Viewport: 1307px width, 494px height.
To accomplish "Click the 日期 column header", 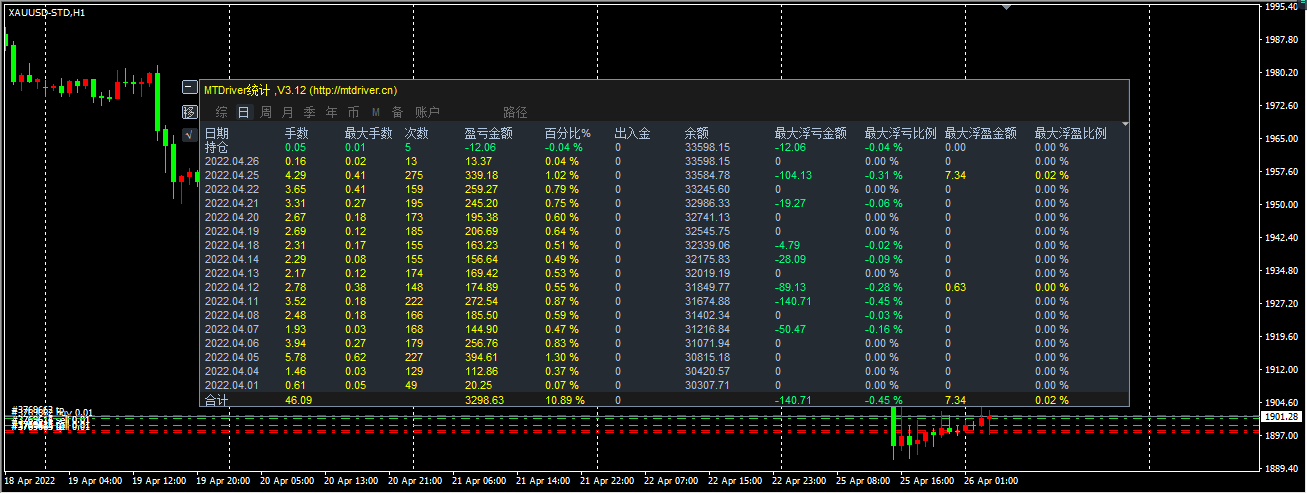I will pos(217,133).
